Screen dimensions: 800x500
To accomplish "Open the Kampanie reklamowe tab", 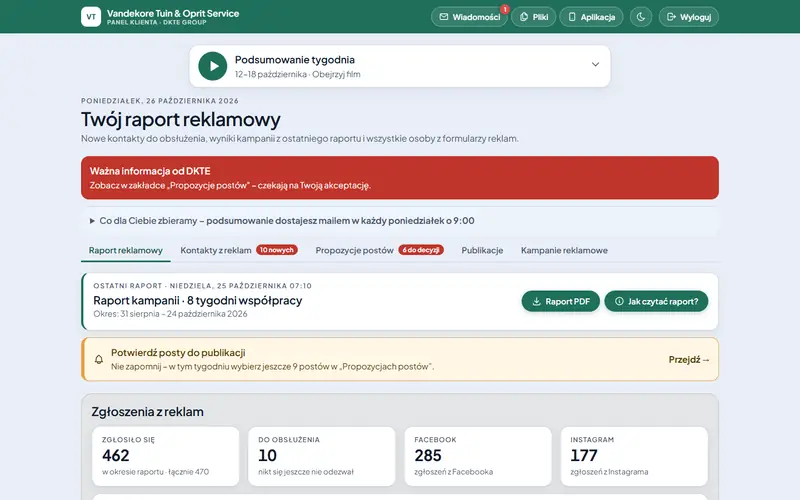I will pos(564,250).
